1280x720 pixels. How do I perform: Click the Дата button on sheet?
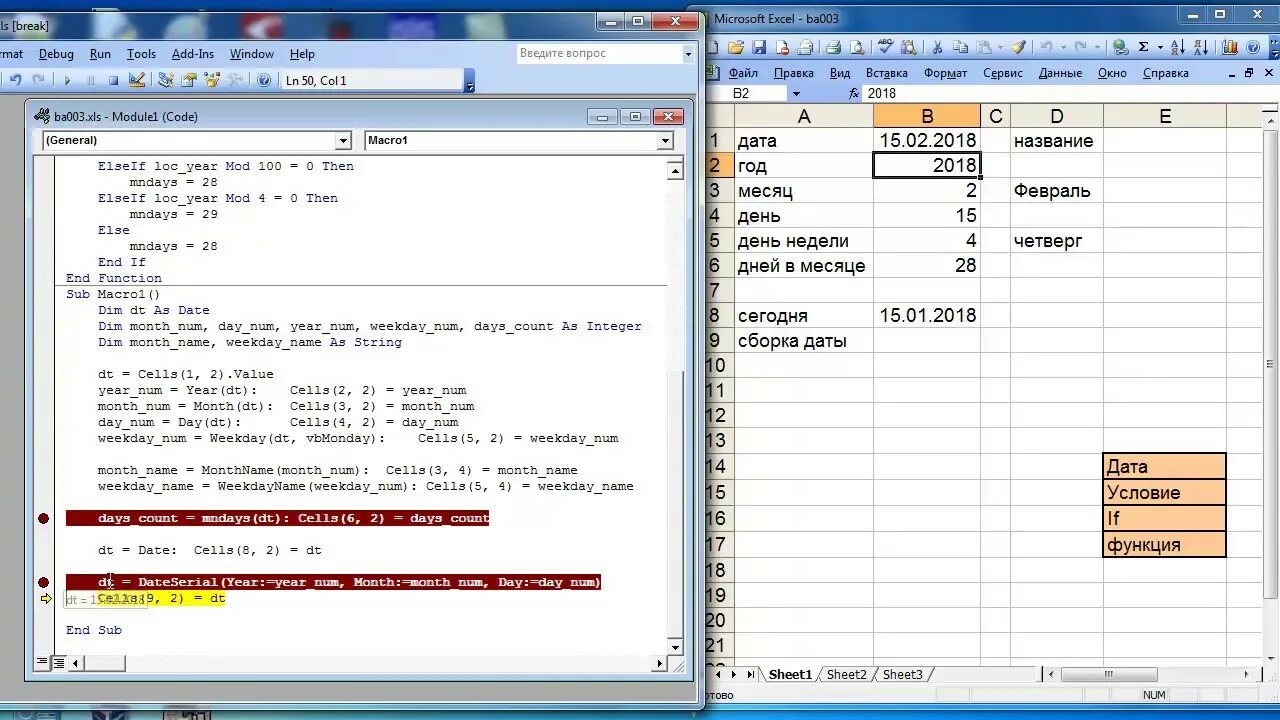(1165, 466)
